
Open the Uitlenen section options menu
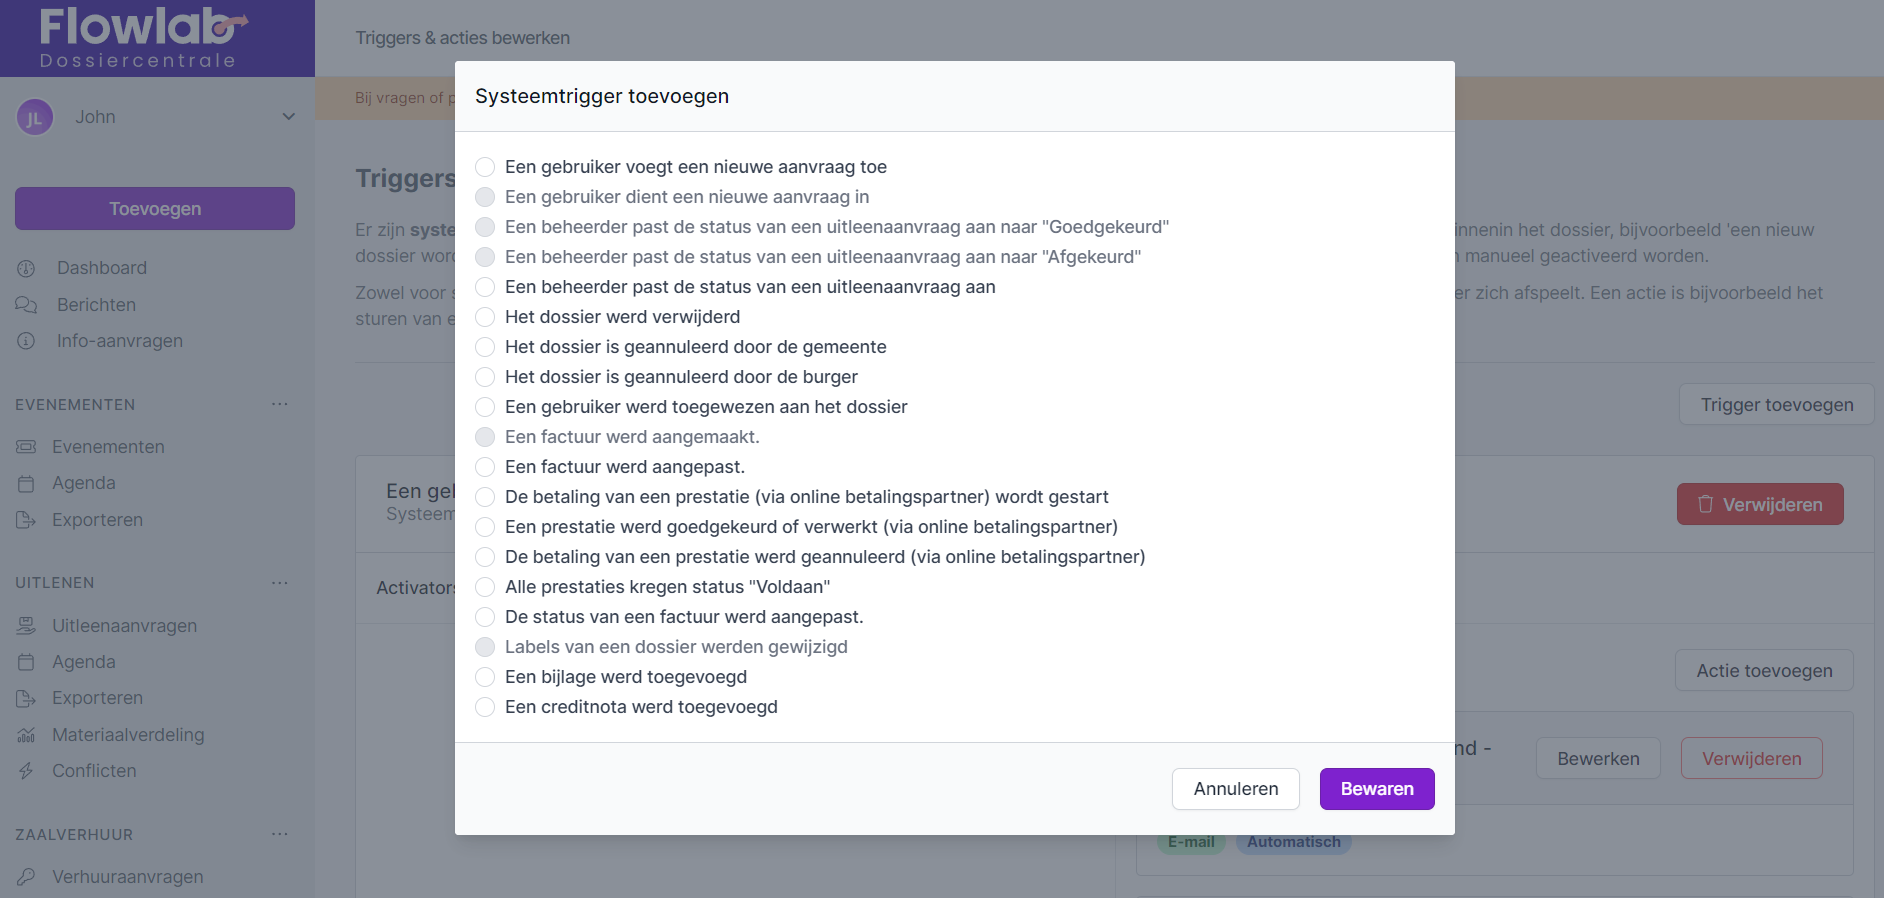pyautogui.click(x=279, y=582)
